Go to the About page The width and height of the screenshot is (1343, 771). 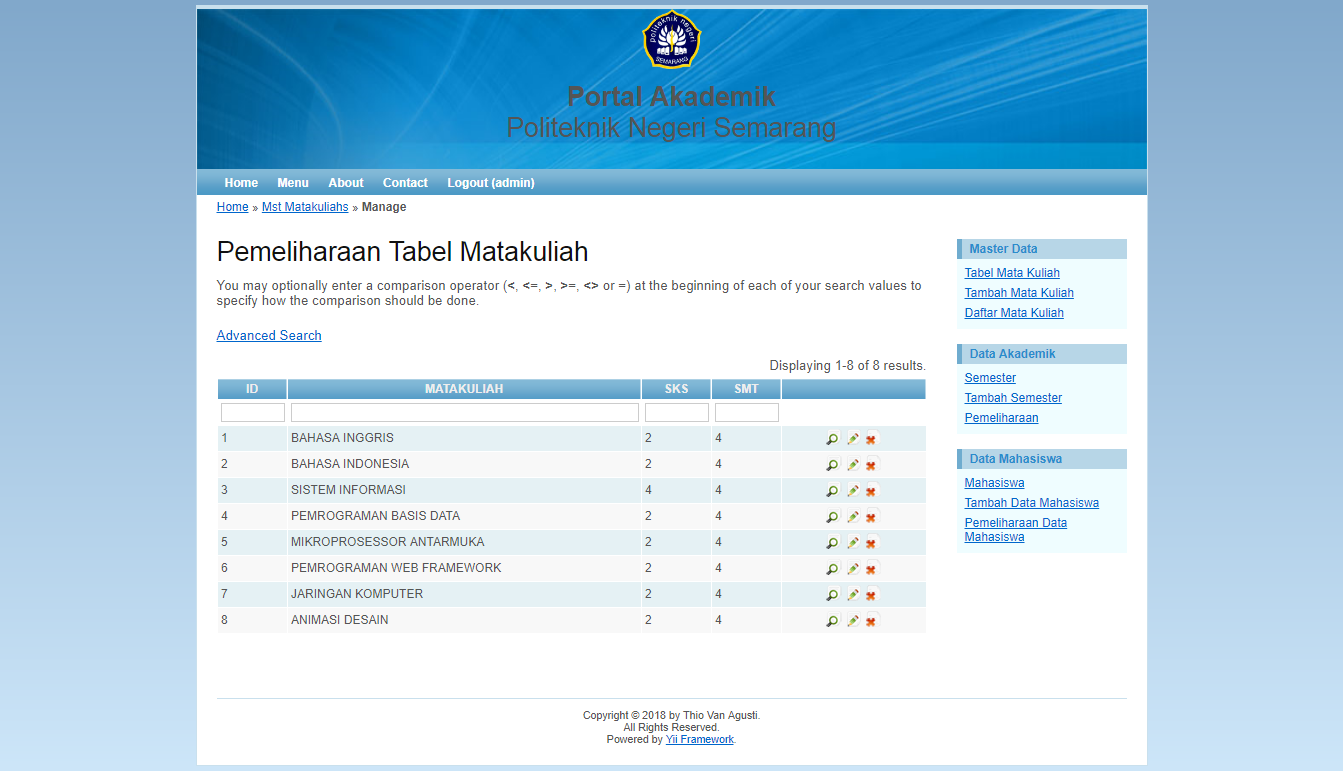[x=346, y=183]
